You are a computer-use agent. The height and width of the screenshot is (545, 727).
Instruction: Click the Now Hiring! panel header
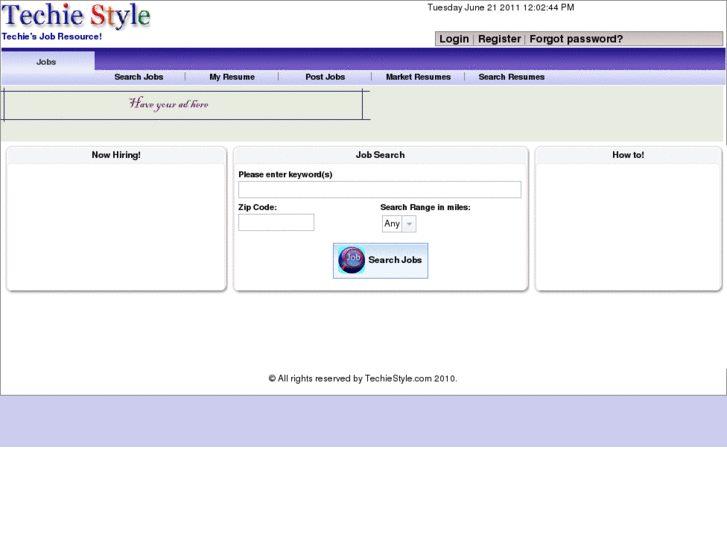tap(116, 155)
